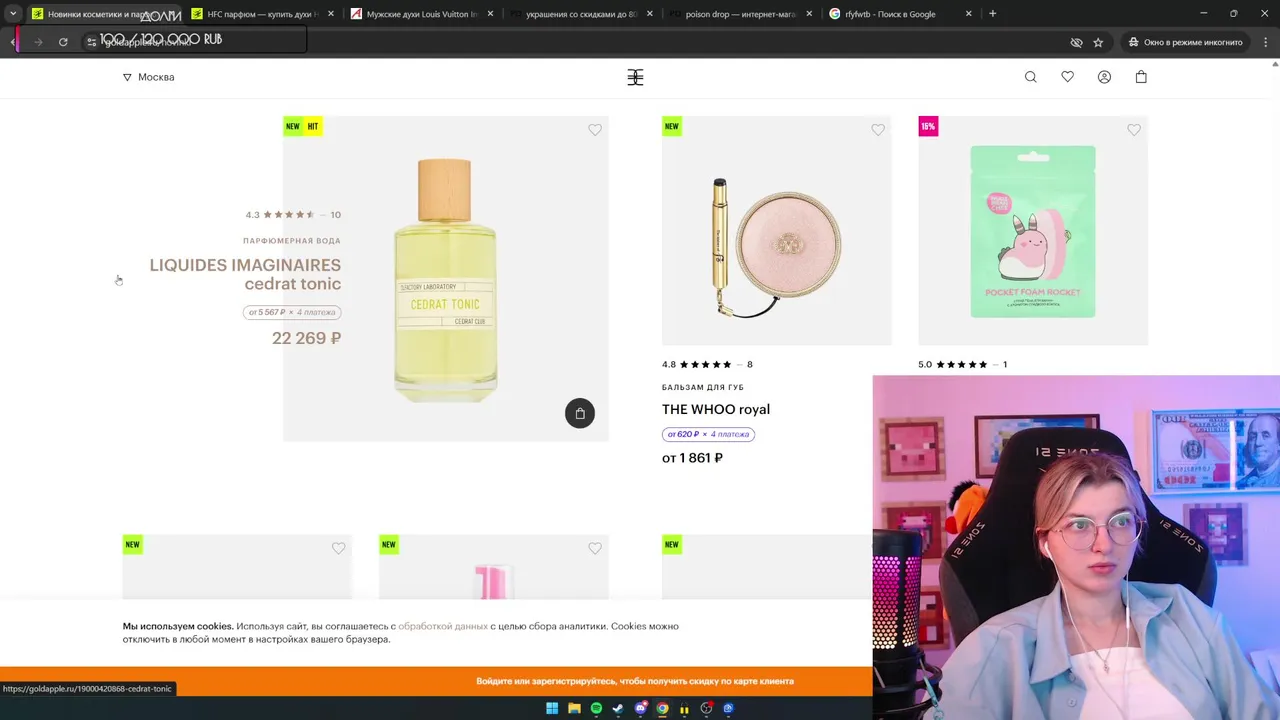
Task: Open the Chrome three-dot menu
Action: click(x=1266, y=42)
